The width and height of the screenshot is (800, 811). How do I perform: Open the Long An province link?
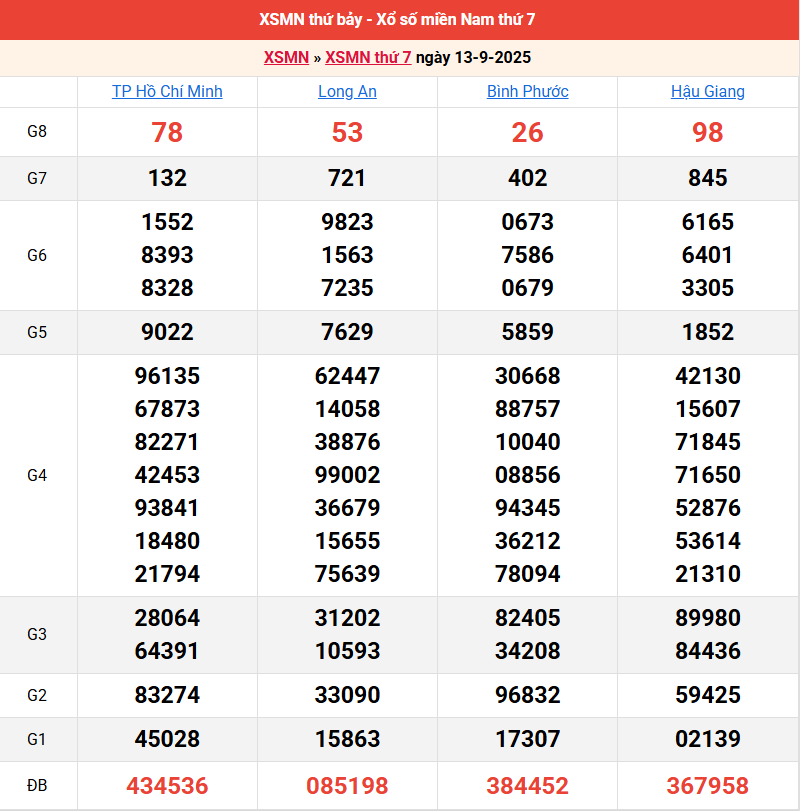point(347,91)
